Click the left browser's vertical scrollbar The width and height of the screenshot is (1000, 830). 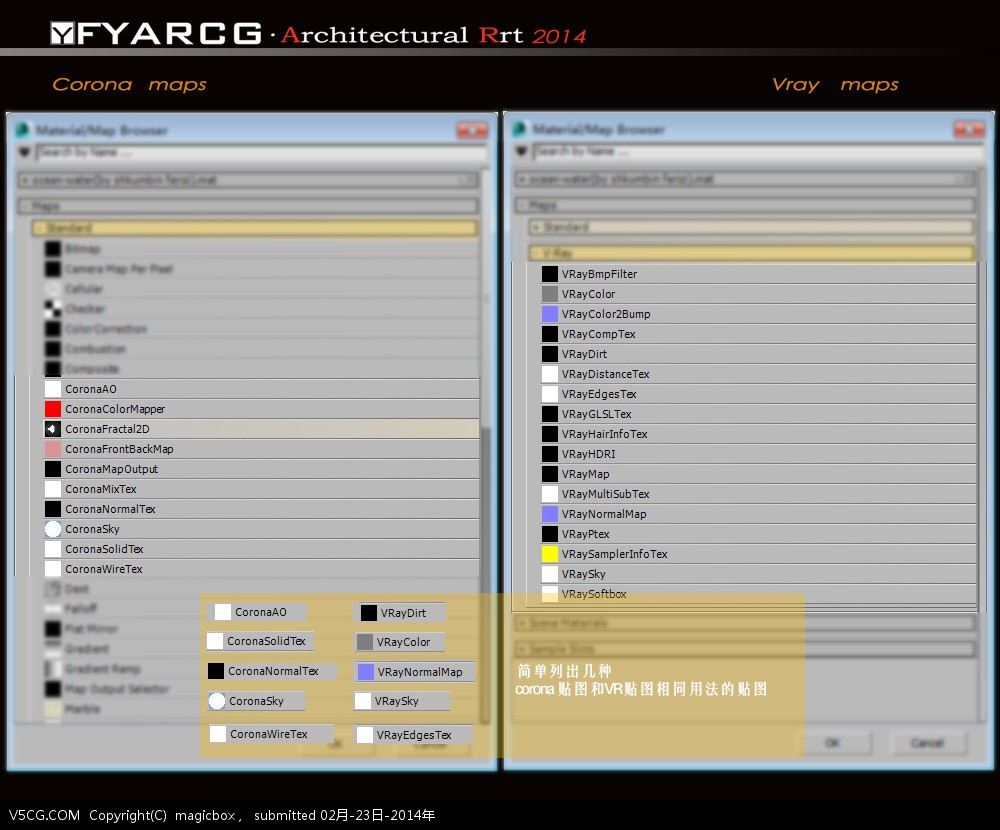[485, 574]
